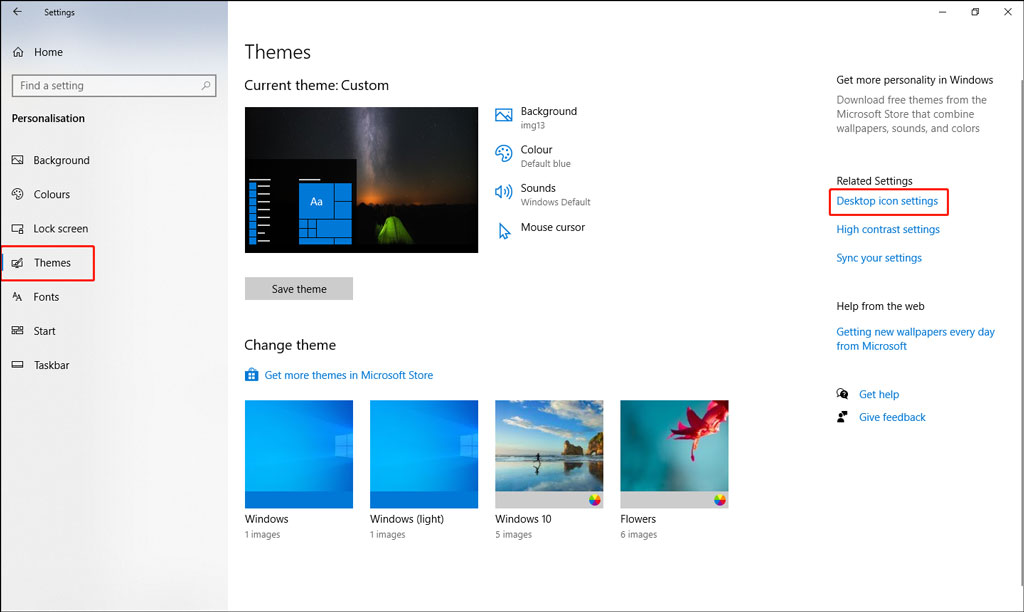1024x612 pixels.
Task: Open High contrast settings
Action: point(887,229)
